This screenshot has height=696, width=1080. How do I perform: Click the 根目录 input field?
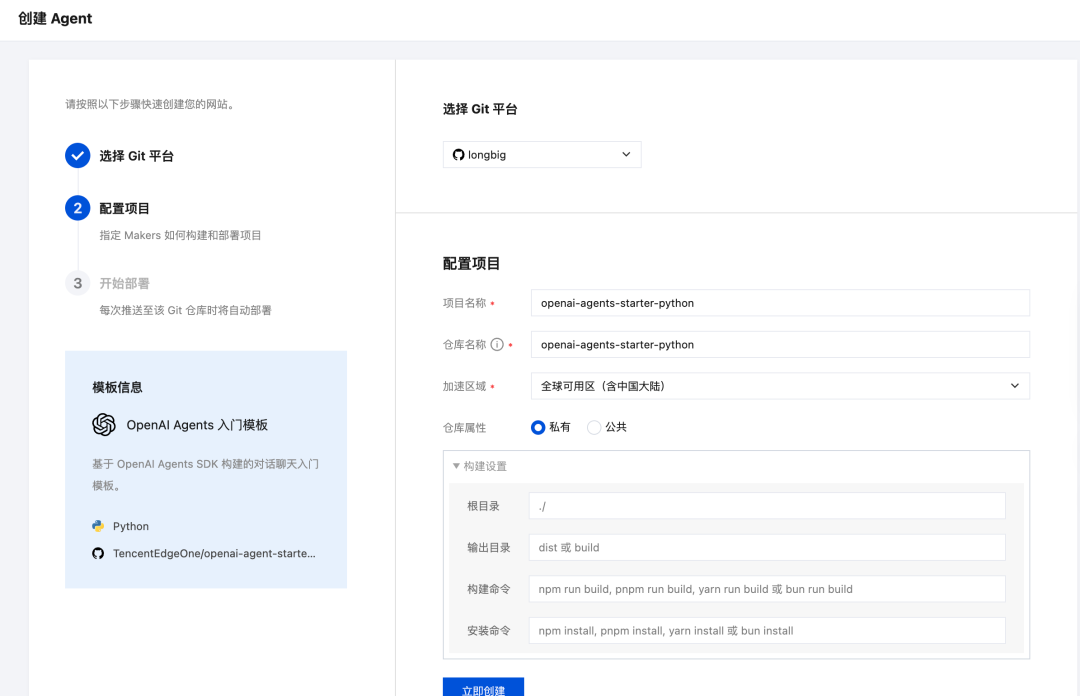[x=767, y=506]
